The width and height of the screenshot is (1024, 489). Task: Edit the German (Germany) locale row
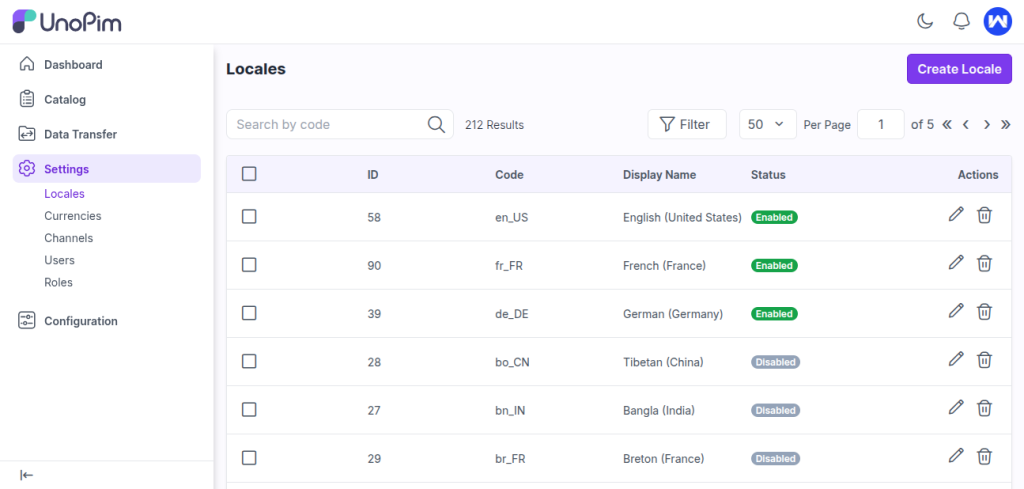pyautogui.click(x=956, y=311)
